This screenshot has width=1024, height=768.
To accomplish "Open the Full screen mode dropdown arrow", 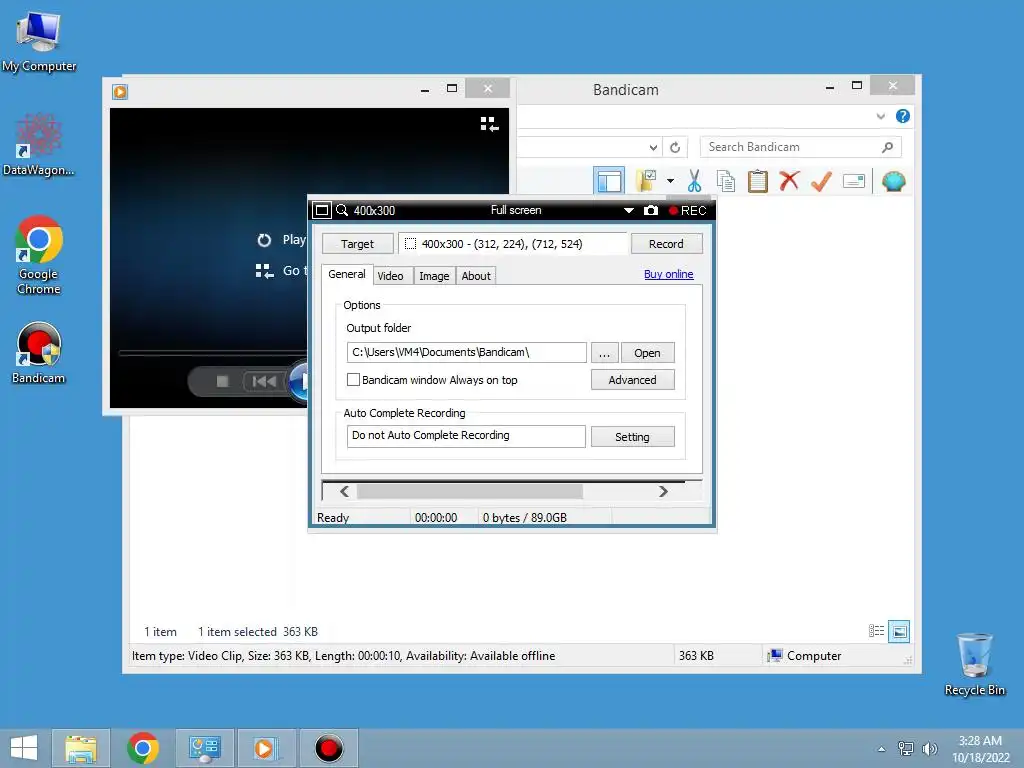I will [628, 210].
